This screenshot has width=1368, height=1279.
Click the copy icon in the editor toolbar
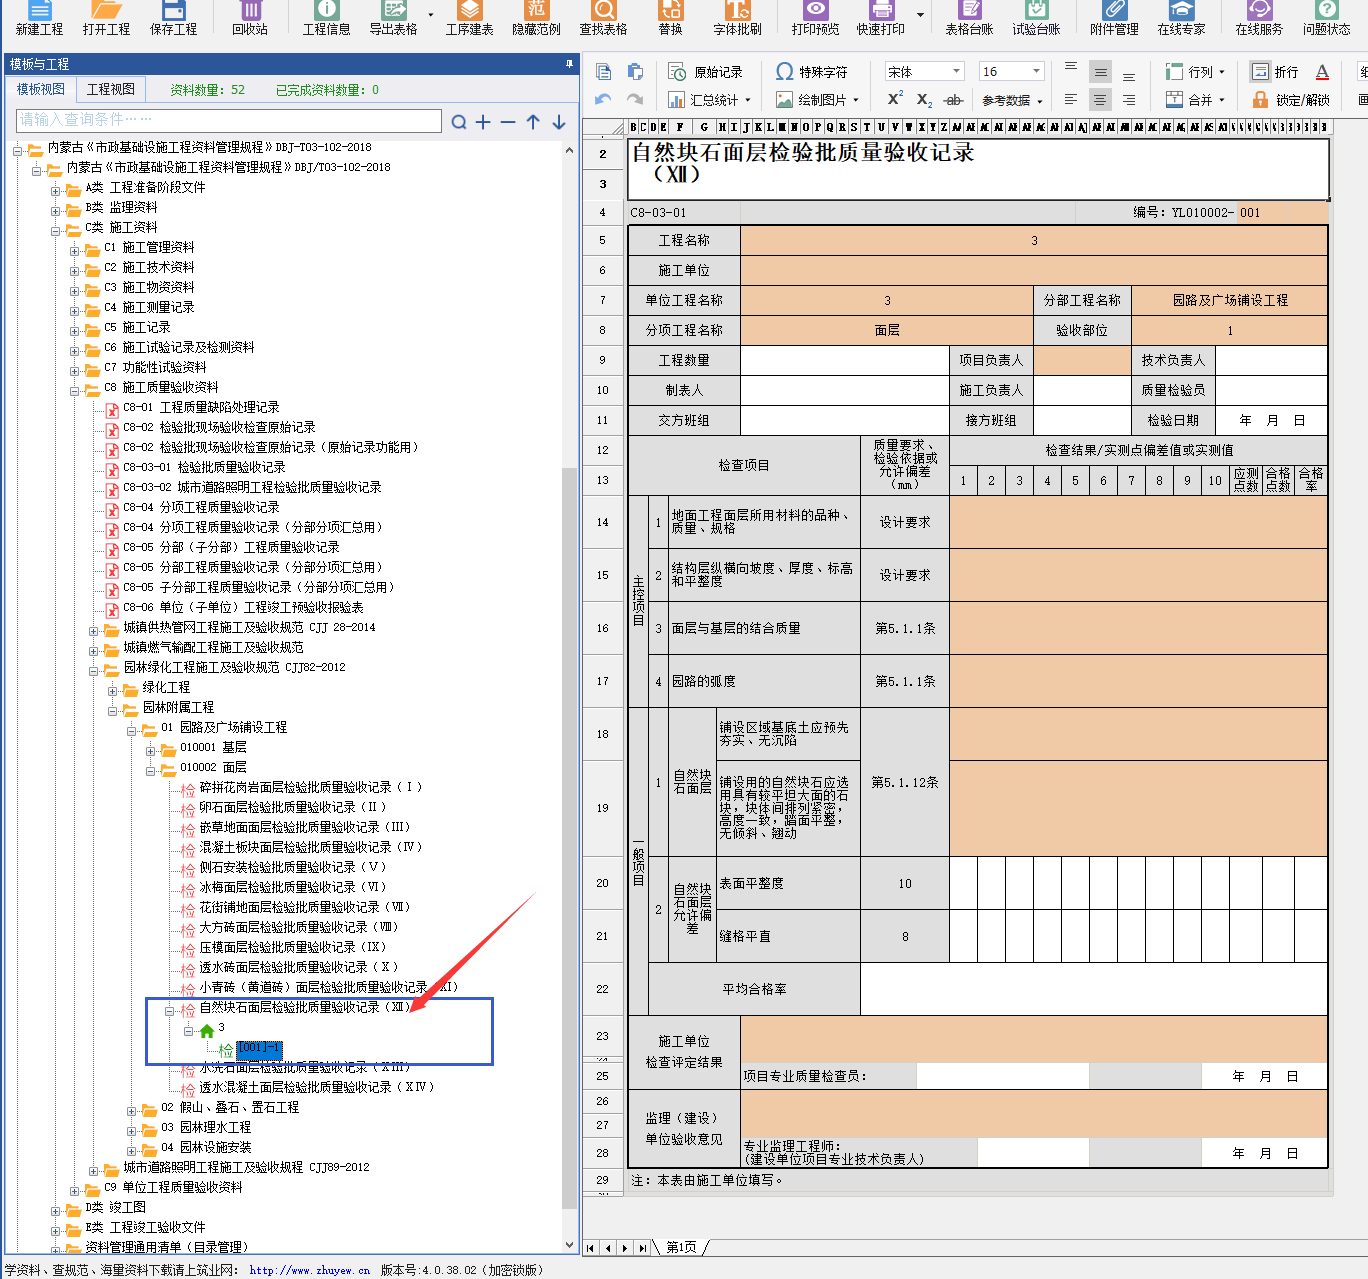[x=603, y=72]
